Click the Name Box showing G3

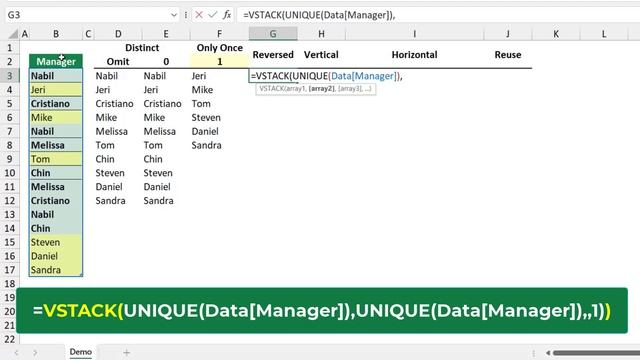click(x=87, y=15)
